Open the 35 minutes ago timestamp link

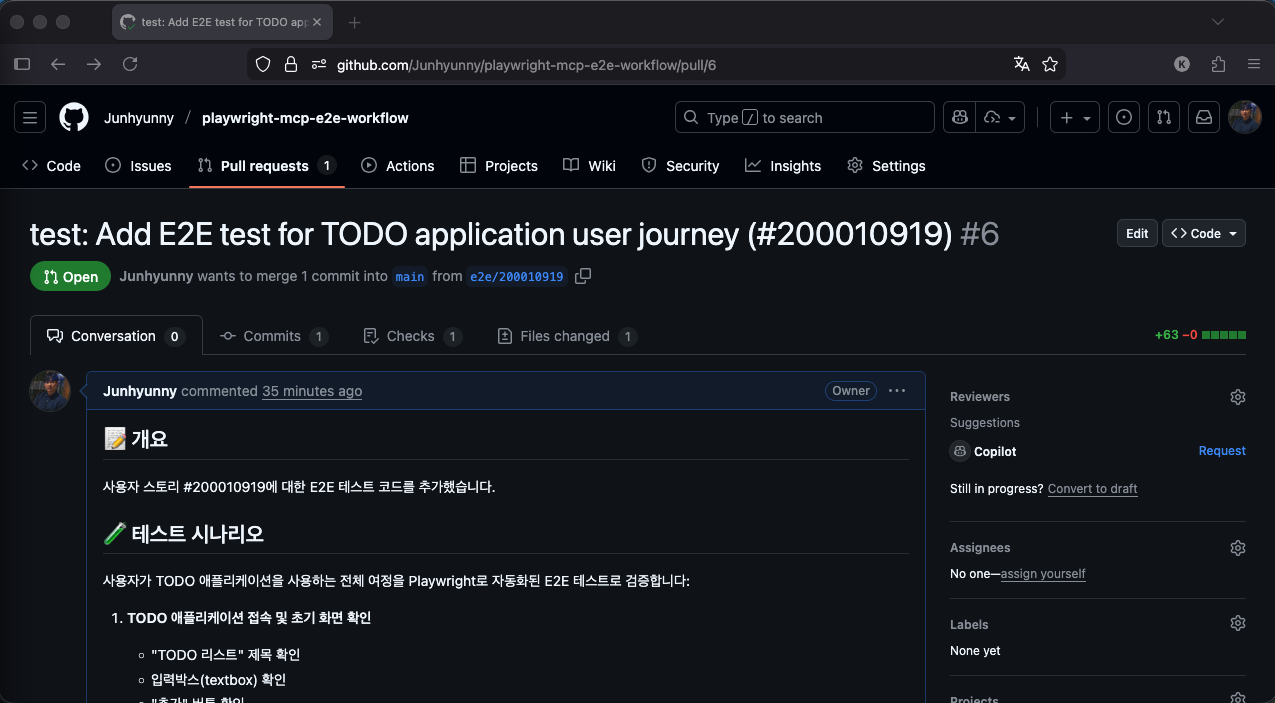click(x=312, y=391)
